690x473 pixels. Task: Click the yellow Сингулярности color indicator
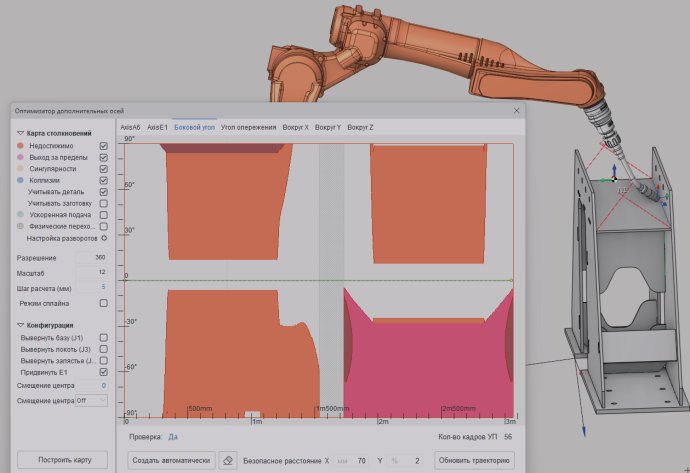coord(21,169)
